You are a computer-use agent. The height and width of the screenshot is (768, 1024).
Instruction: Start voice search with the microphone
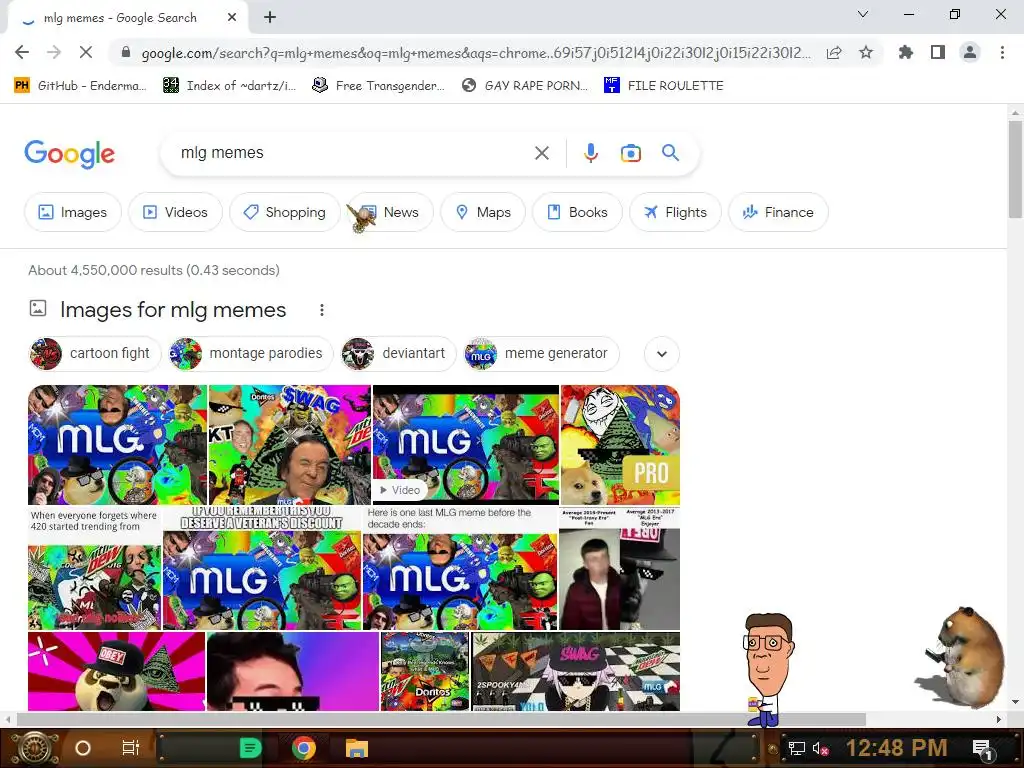(590, 153)
